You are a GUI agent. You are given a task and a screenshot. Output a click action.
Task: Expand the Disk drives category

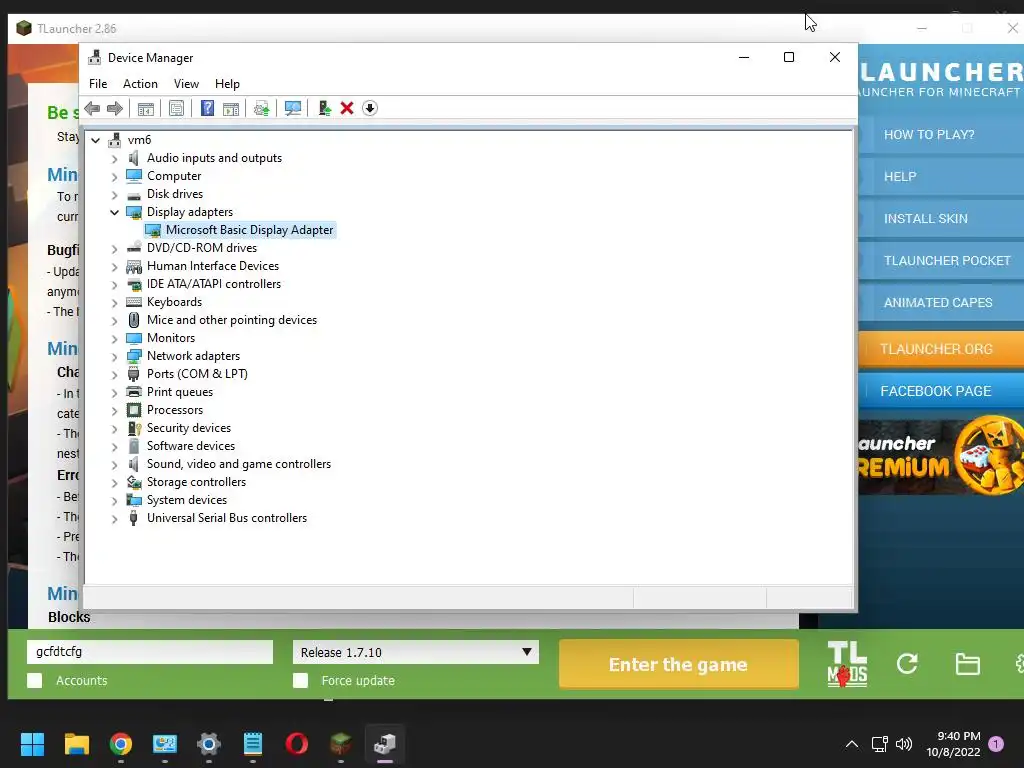tap(114, 195)
